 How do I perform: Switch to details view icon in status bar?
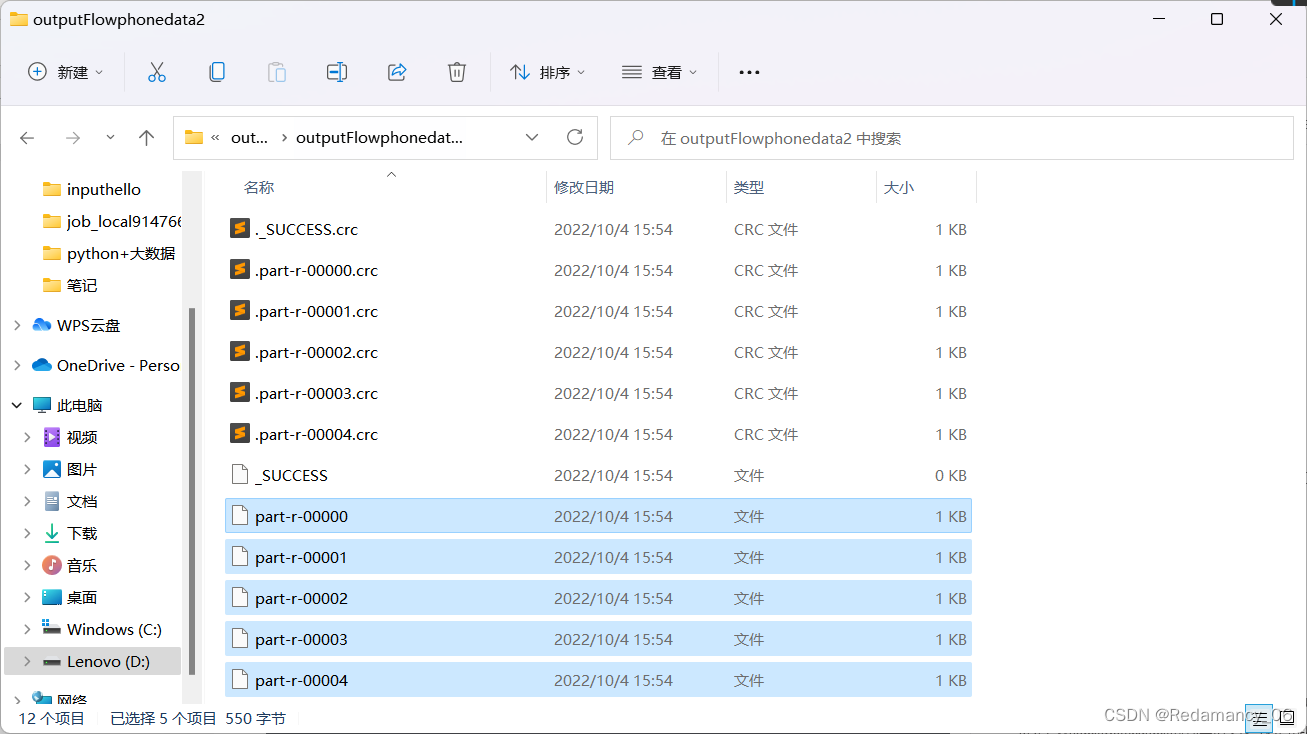tap(1259, 718)
